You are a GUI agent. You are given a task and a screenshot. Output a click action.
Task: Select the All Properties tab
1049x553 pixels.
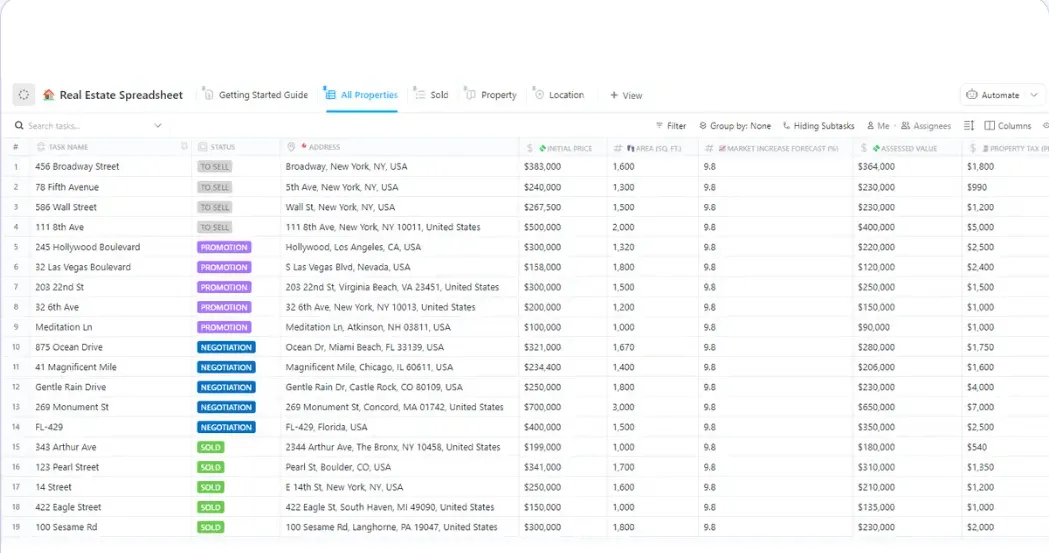361,95
